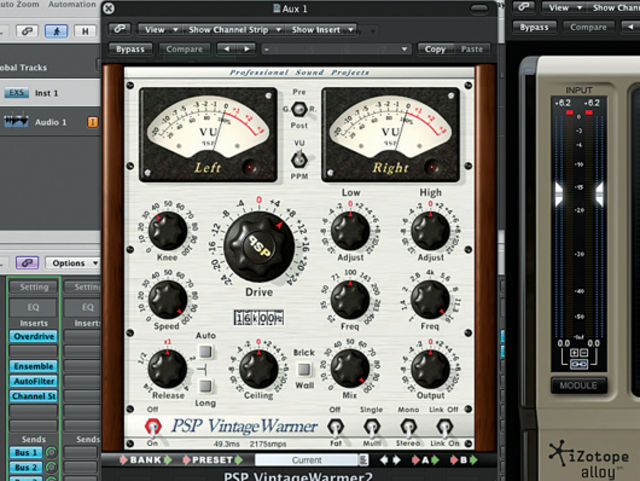The height and width of the screenshot is (481, 640).
Task: Click the Output knob
Action: tap(430, 369)
